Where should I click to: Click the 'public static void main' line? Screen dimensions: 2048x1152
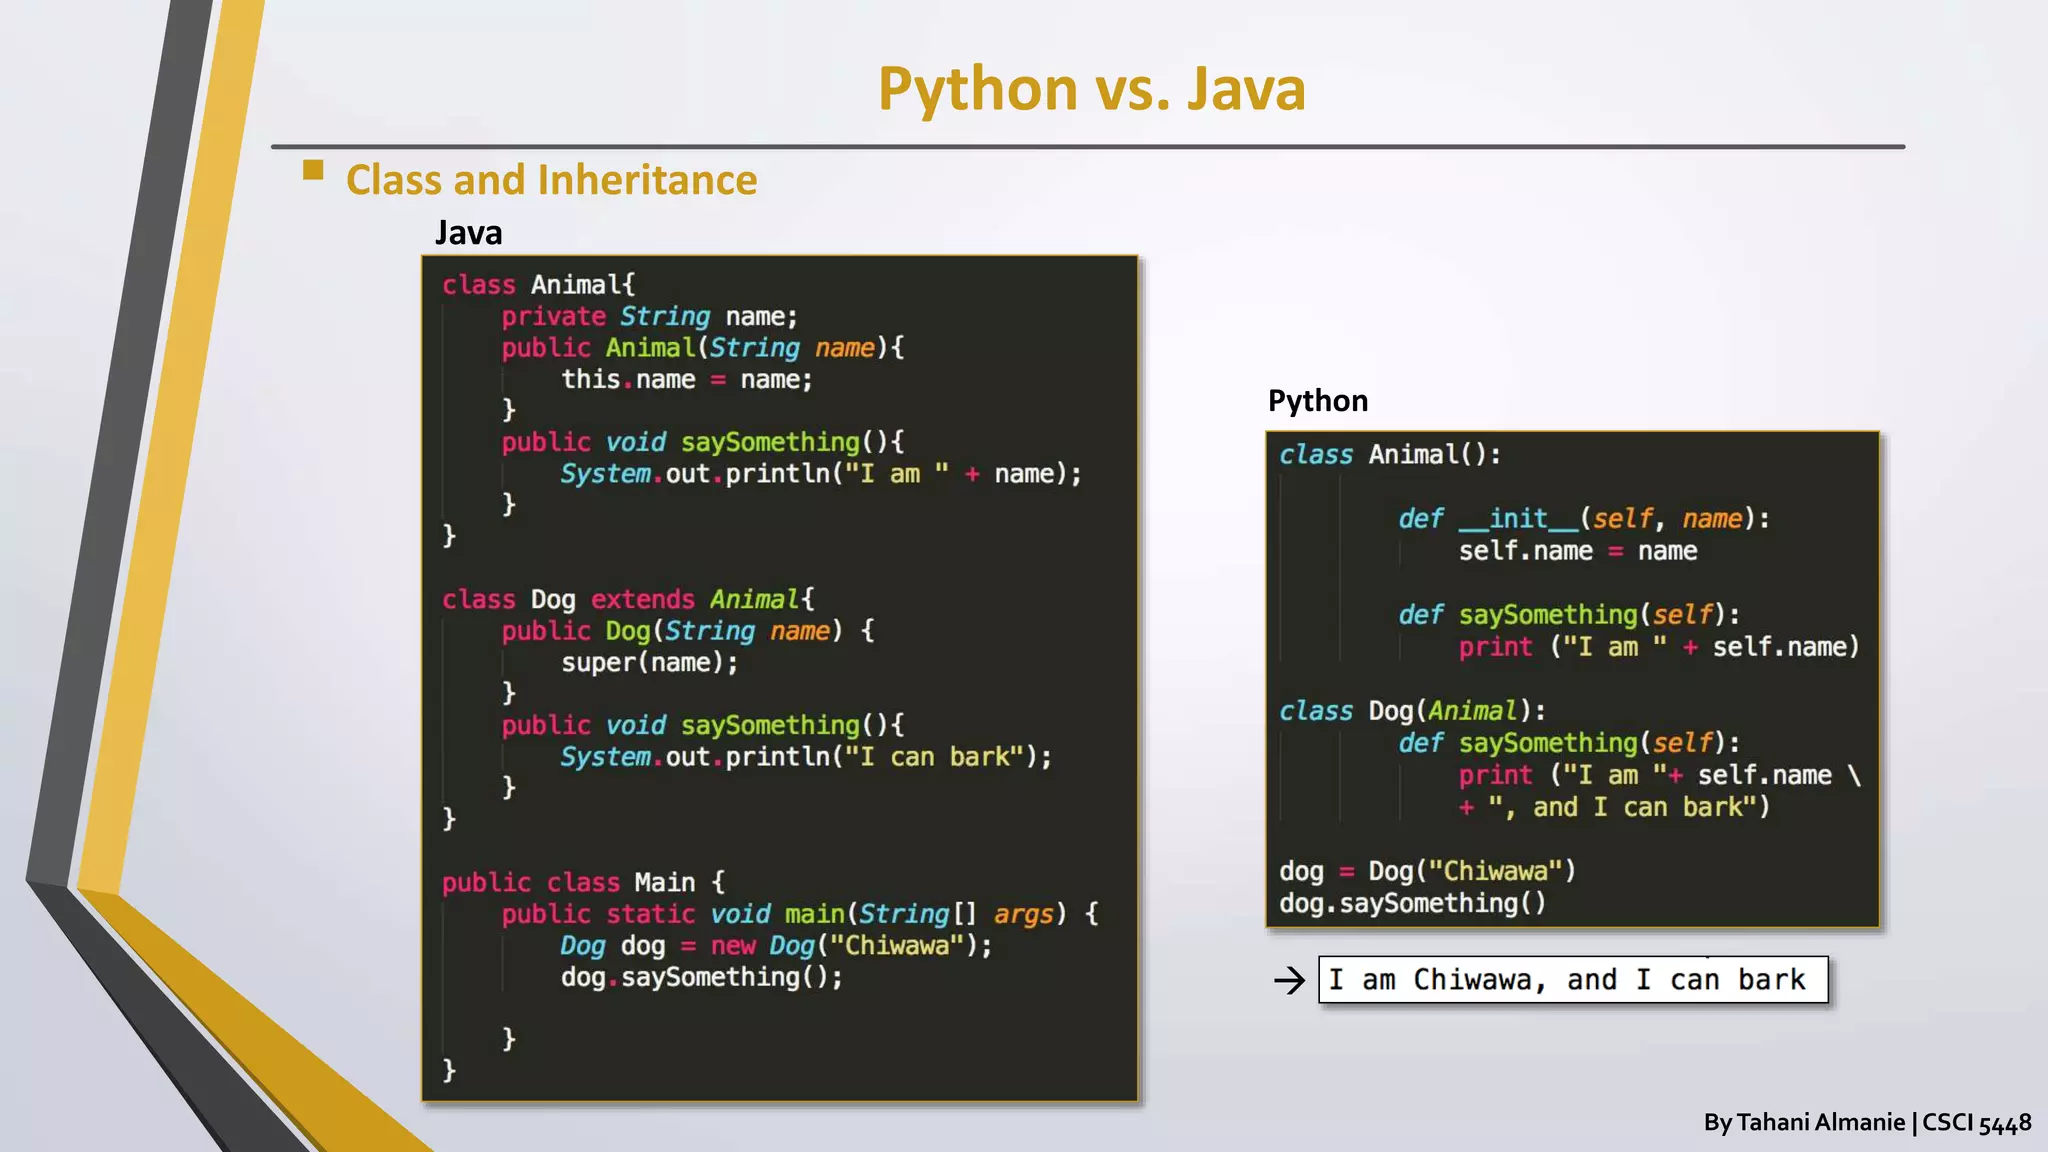pos(799,914)
